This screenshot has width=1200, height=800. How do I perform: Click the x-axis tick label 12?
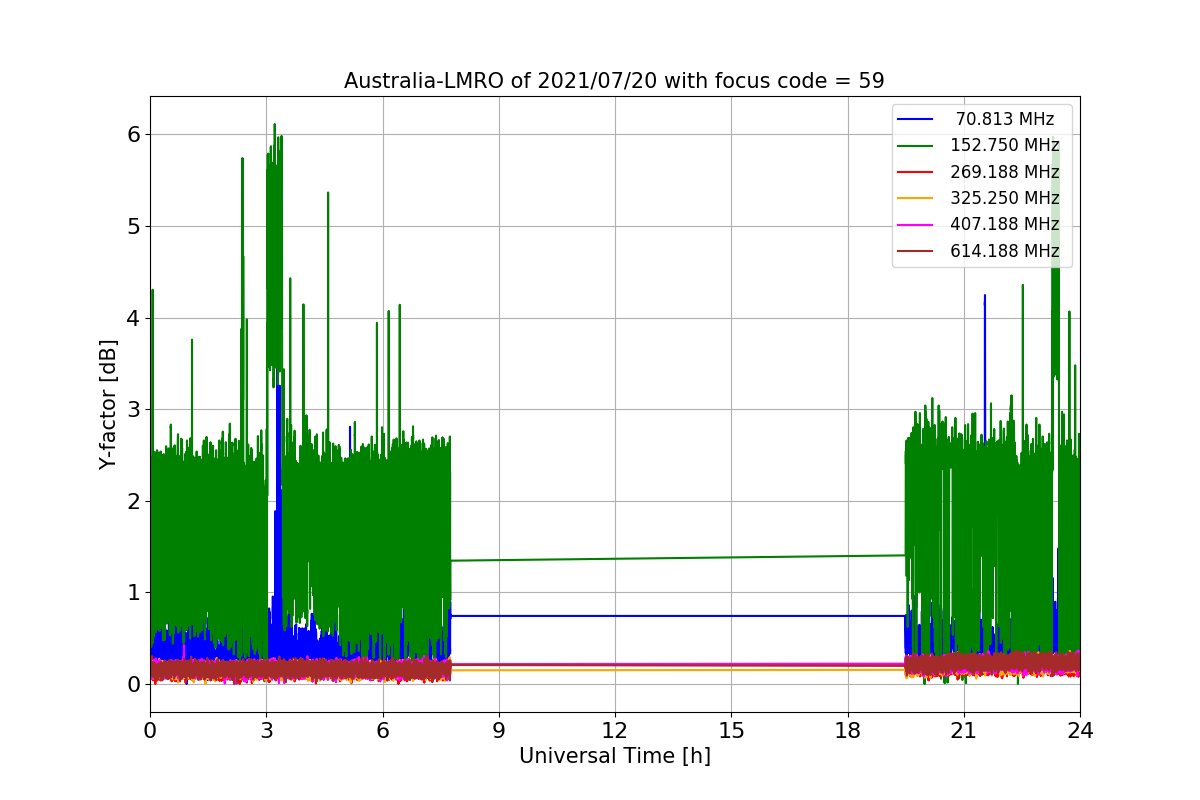[x=615, y=730]
